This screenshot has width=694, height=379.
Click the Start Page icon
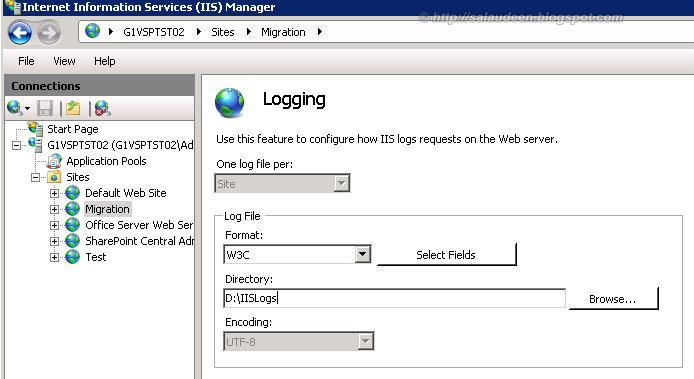click(35, 128)
